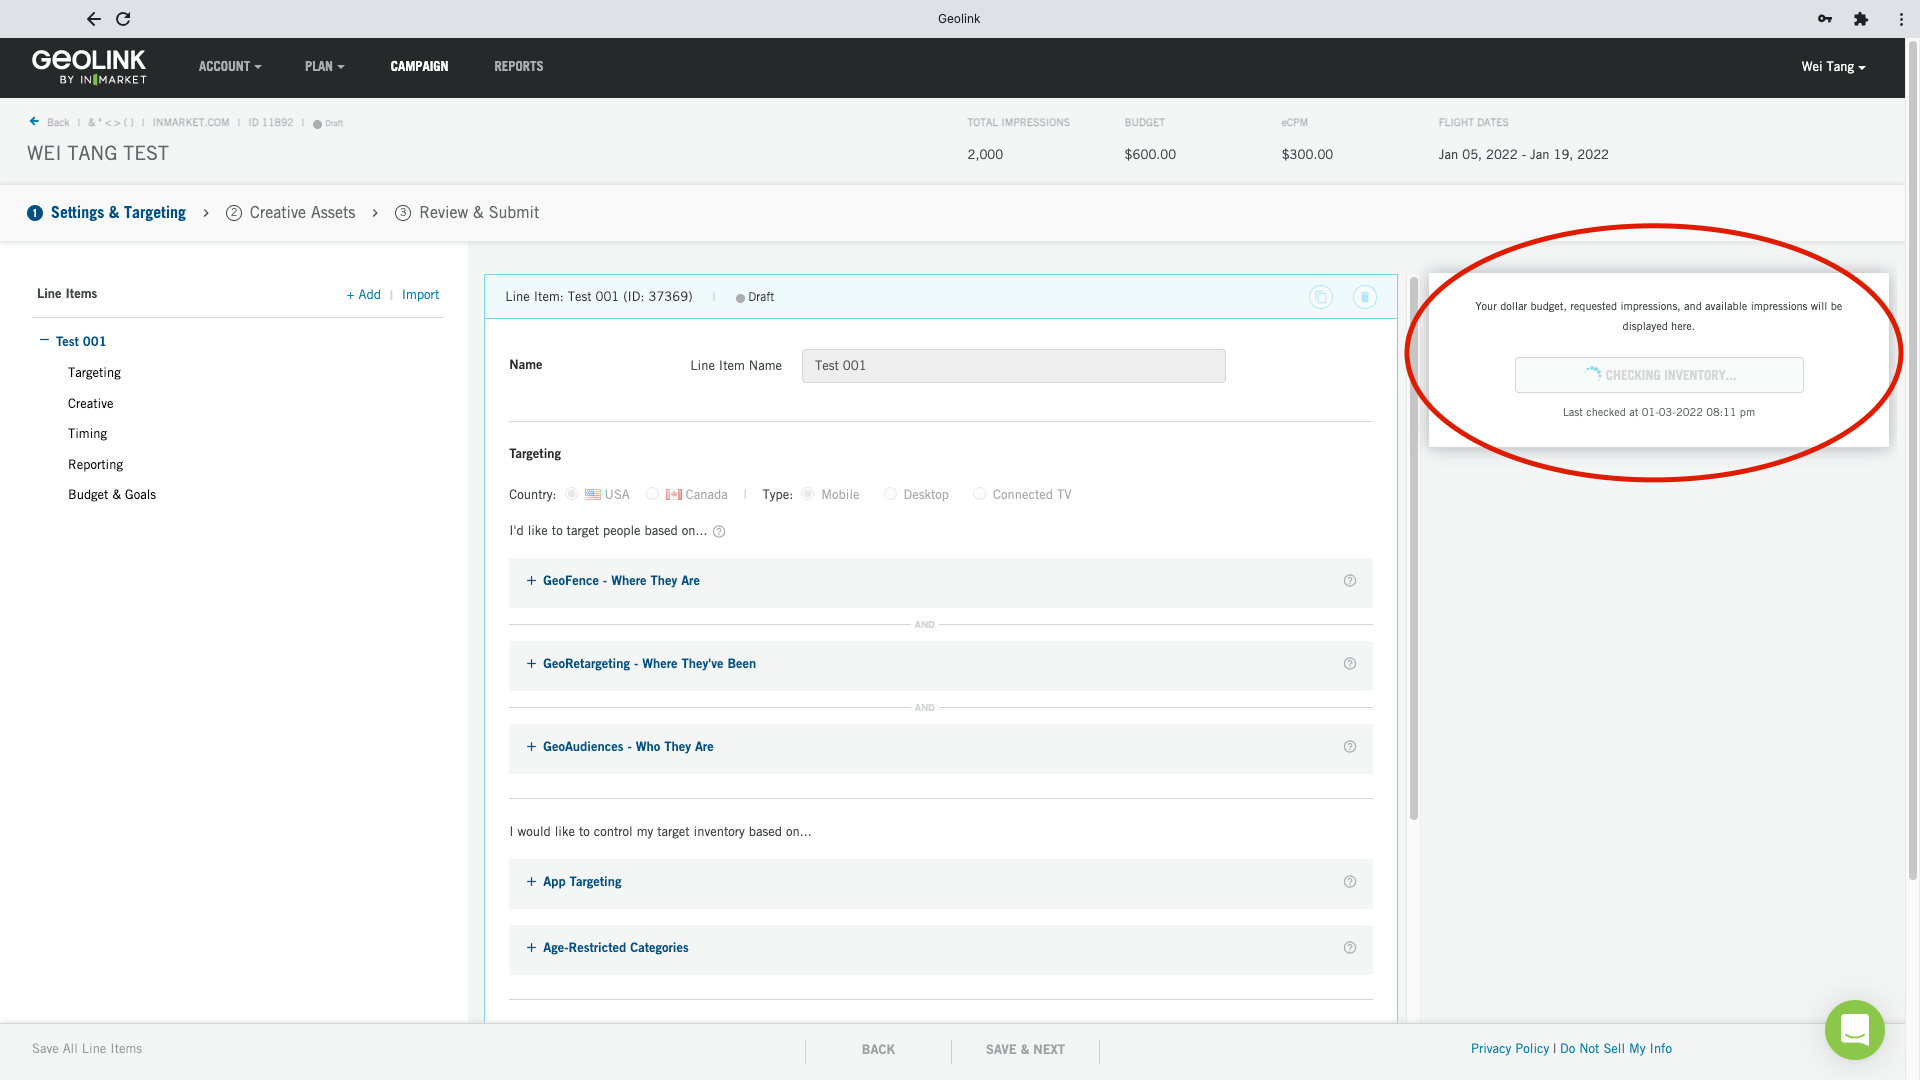
Task: Open Privacy Policy link
Action: click(1510, 1049)
